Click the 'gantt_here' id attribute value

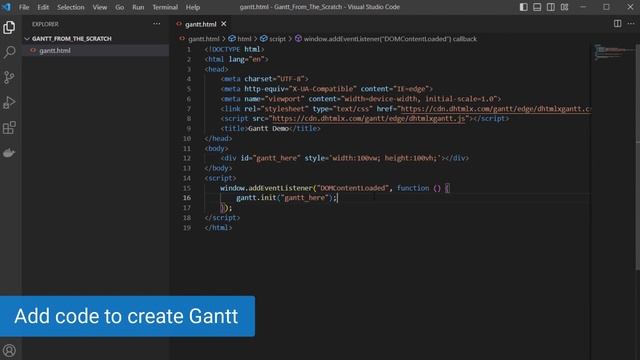coord(276,158)
